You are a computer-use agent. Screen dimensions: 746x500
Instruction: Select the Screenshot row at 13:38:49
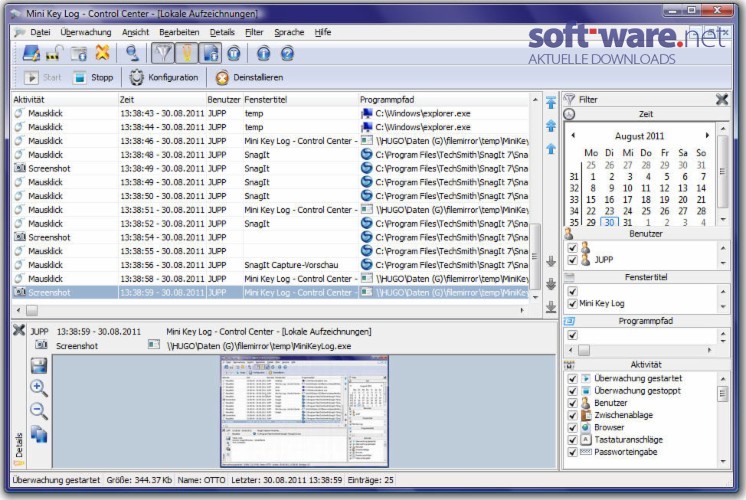click(270, 168)
